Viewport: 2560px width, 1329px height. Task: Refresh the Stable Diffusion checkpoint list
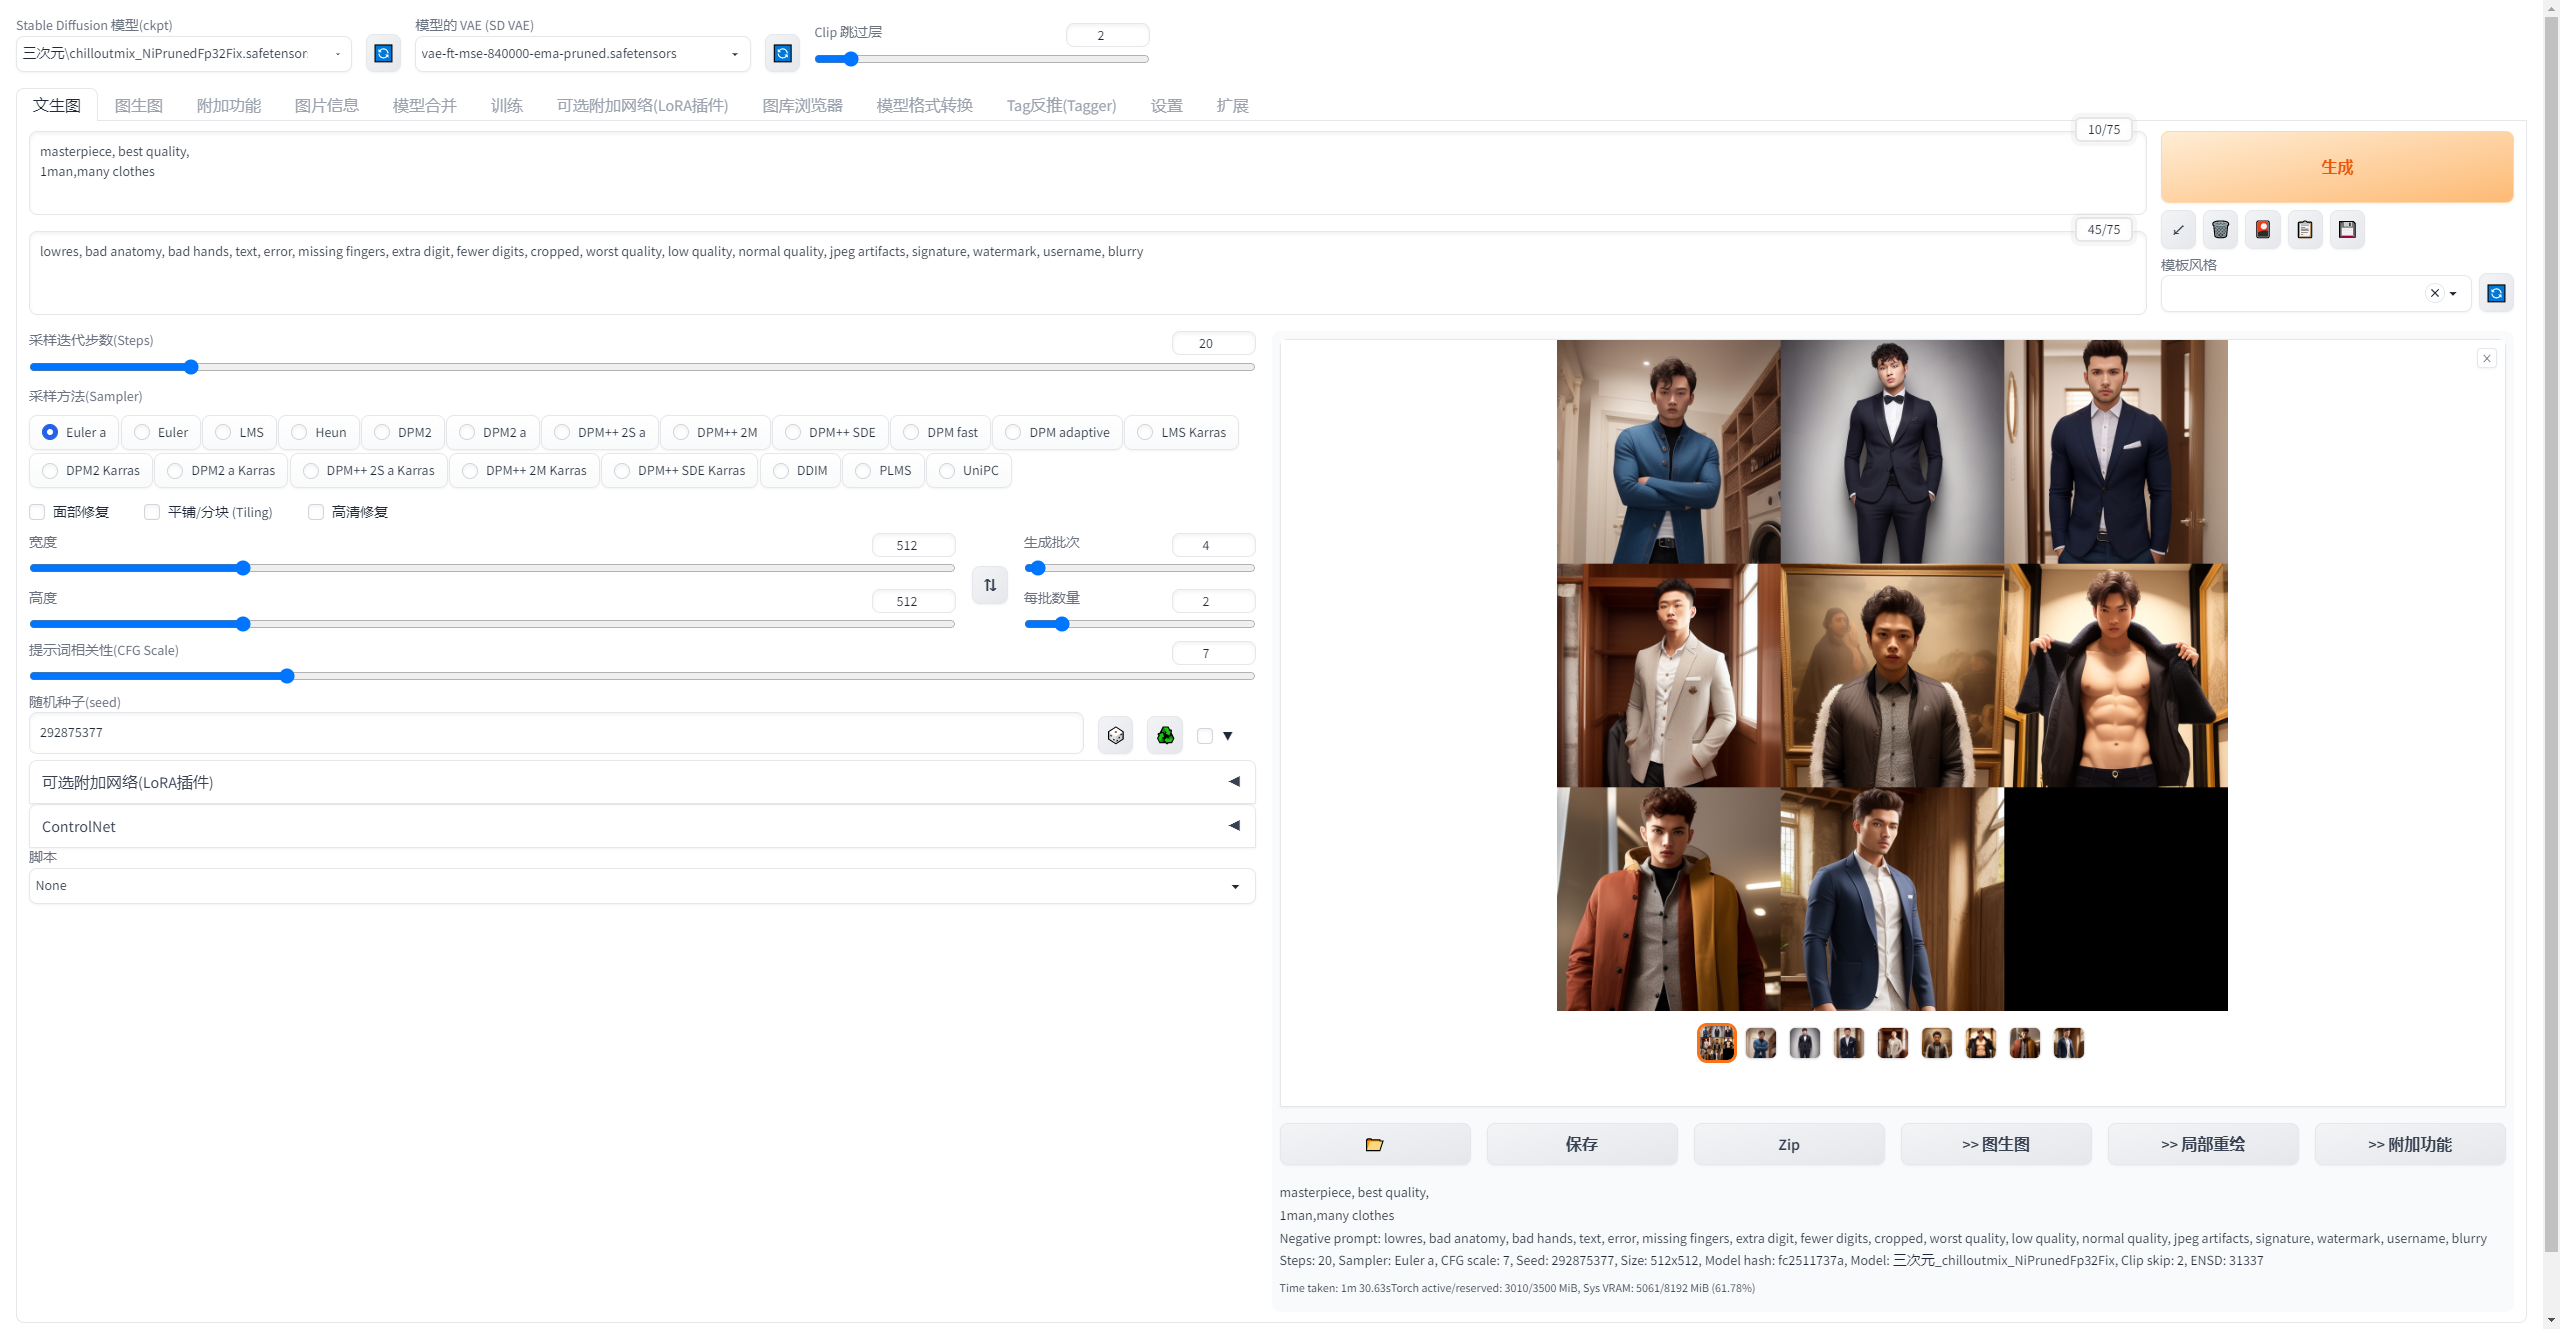tap(383, 53)
